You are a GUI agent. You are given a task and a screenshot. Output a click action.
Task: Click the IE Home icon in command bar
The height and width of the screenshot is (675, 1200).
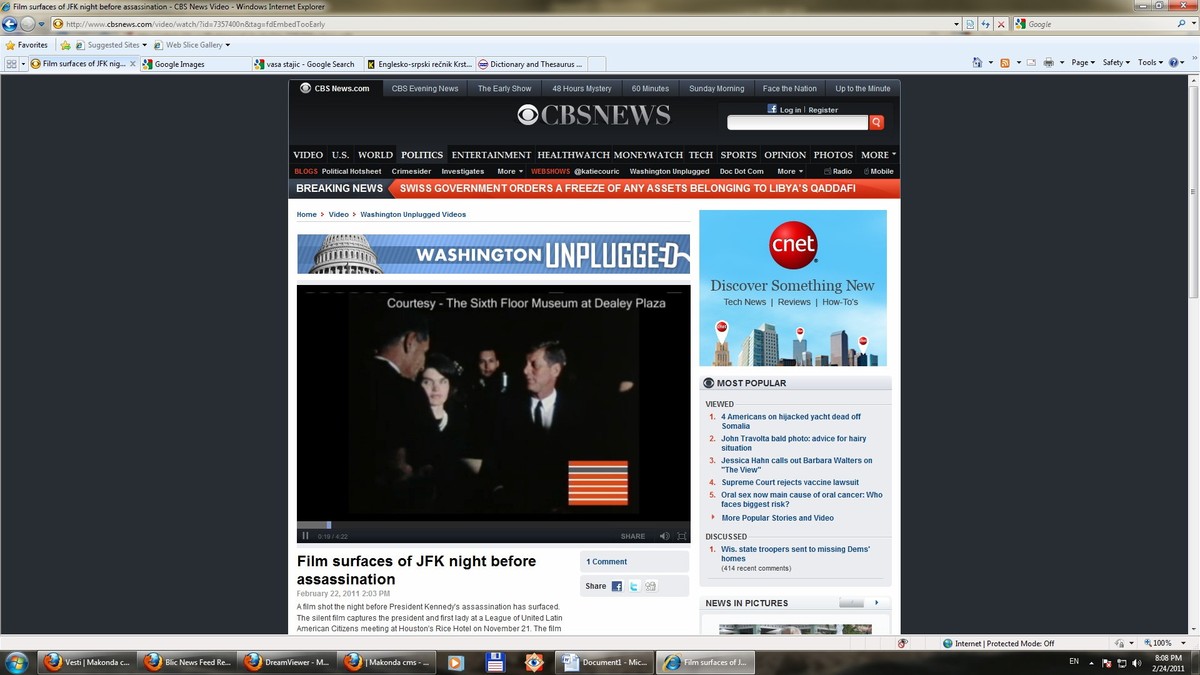977,62
